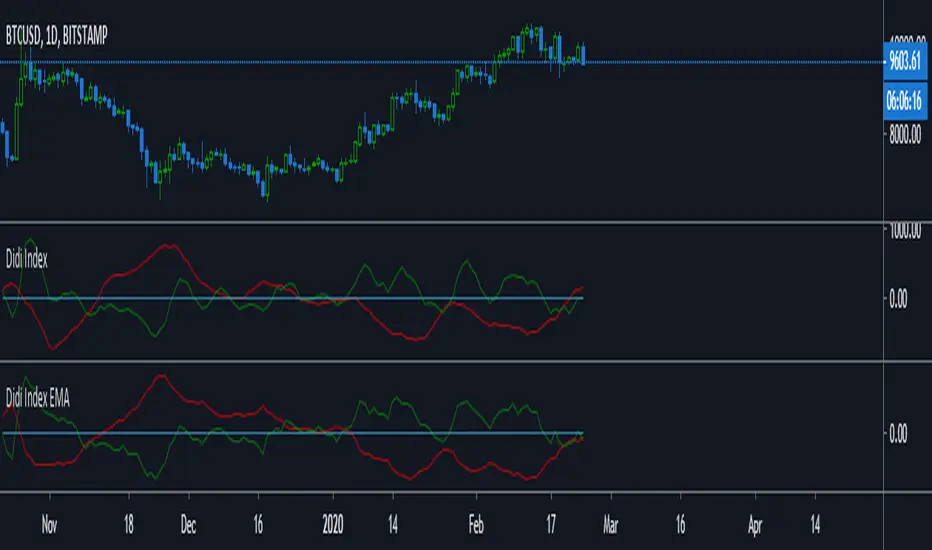This screenshot has width=932, height=550.
Task: Click the red line peak in Didi Index EMA pane
Action: point(160,376)
